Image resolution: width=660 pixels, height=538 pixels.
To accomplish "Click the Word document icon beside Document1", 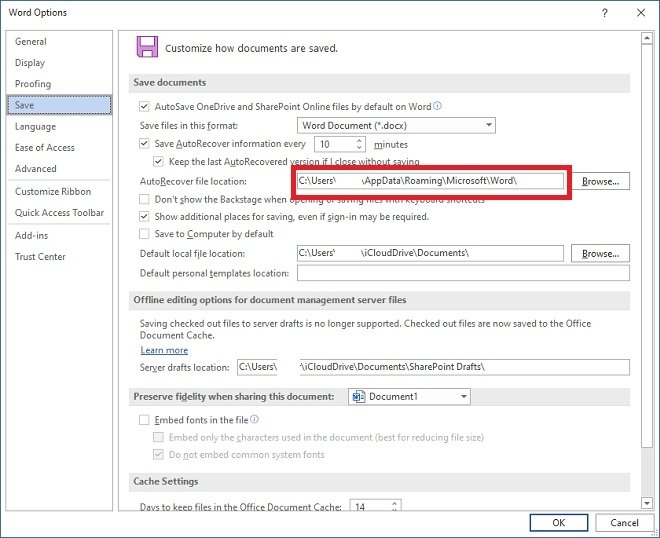I will 359,397.
